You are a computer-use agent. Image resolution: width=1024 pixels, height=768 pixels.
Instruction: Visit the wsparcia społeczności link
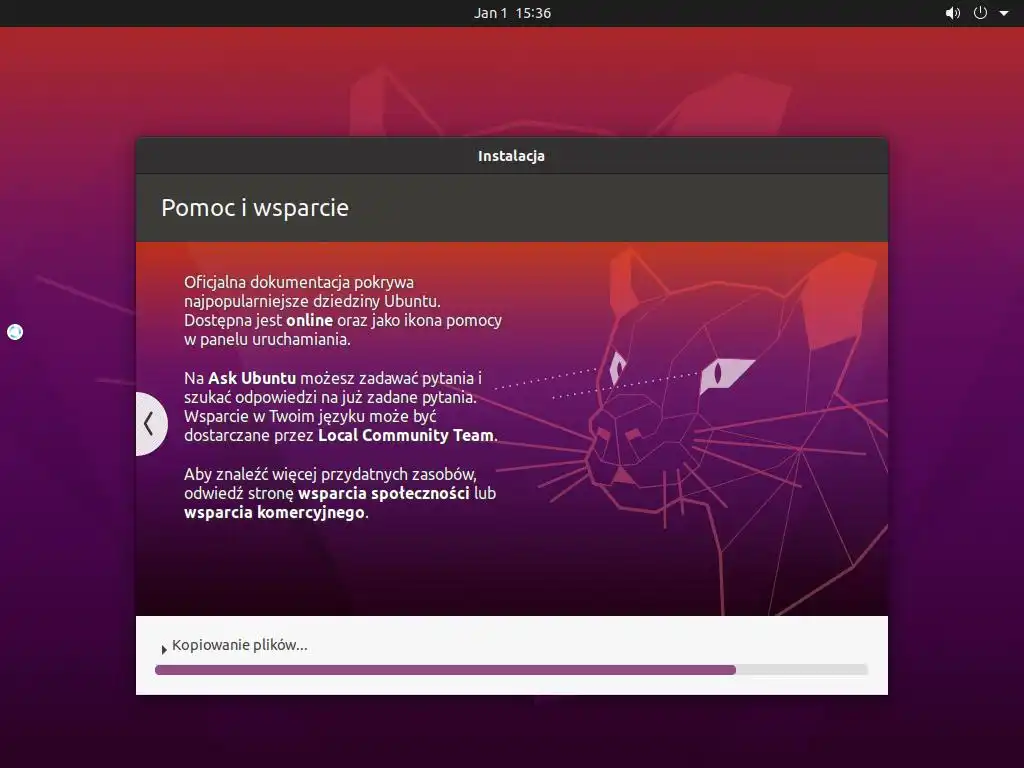coord(383,494)
